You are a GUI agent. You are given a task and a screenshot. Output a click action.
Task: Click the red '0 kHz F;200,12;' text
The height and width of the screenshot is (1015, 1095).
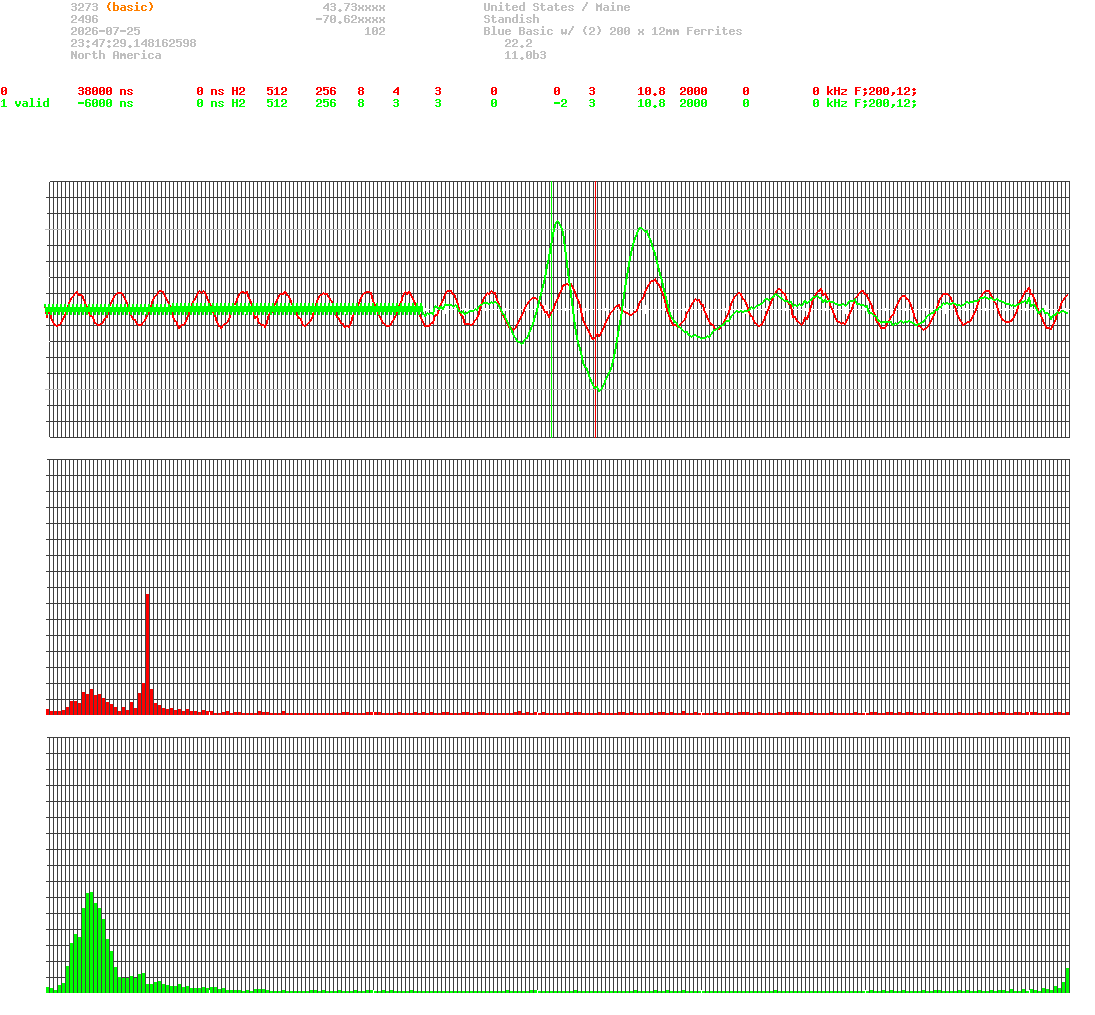(x=865, y=91)
